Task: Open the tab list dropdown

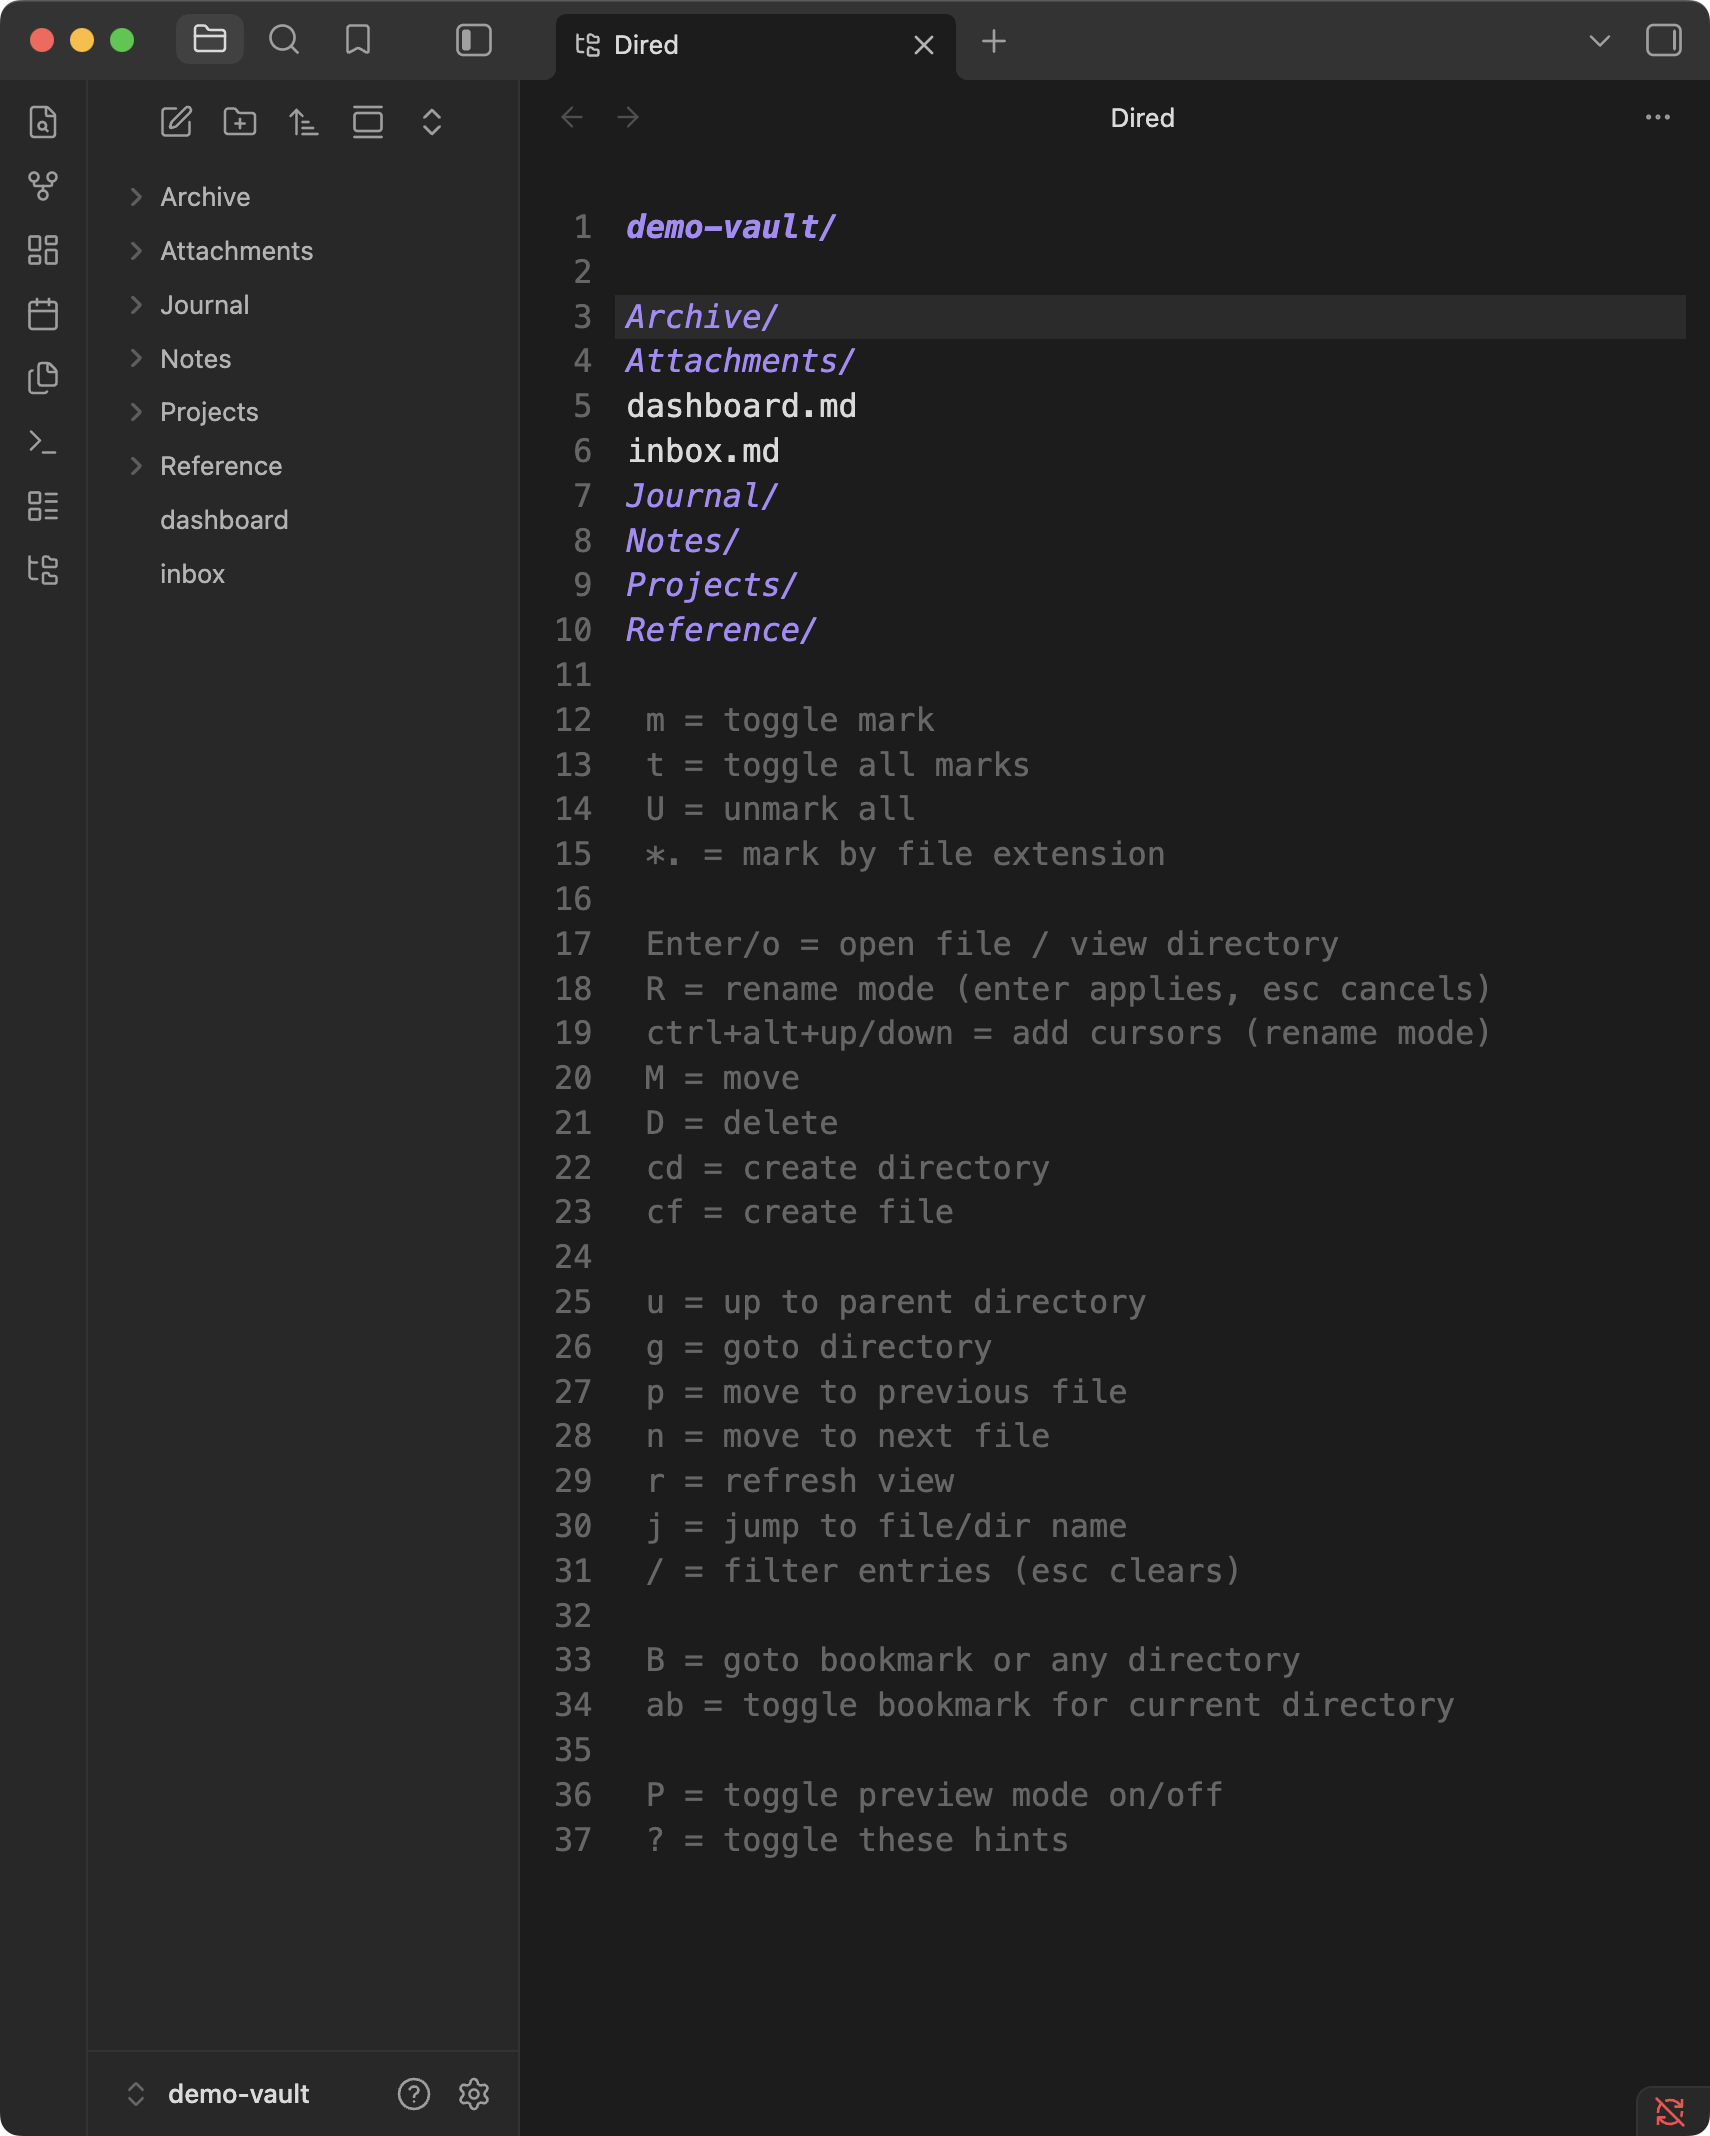Action: click(1600, 41)
